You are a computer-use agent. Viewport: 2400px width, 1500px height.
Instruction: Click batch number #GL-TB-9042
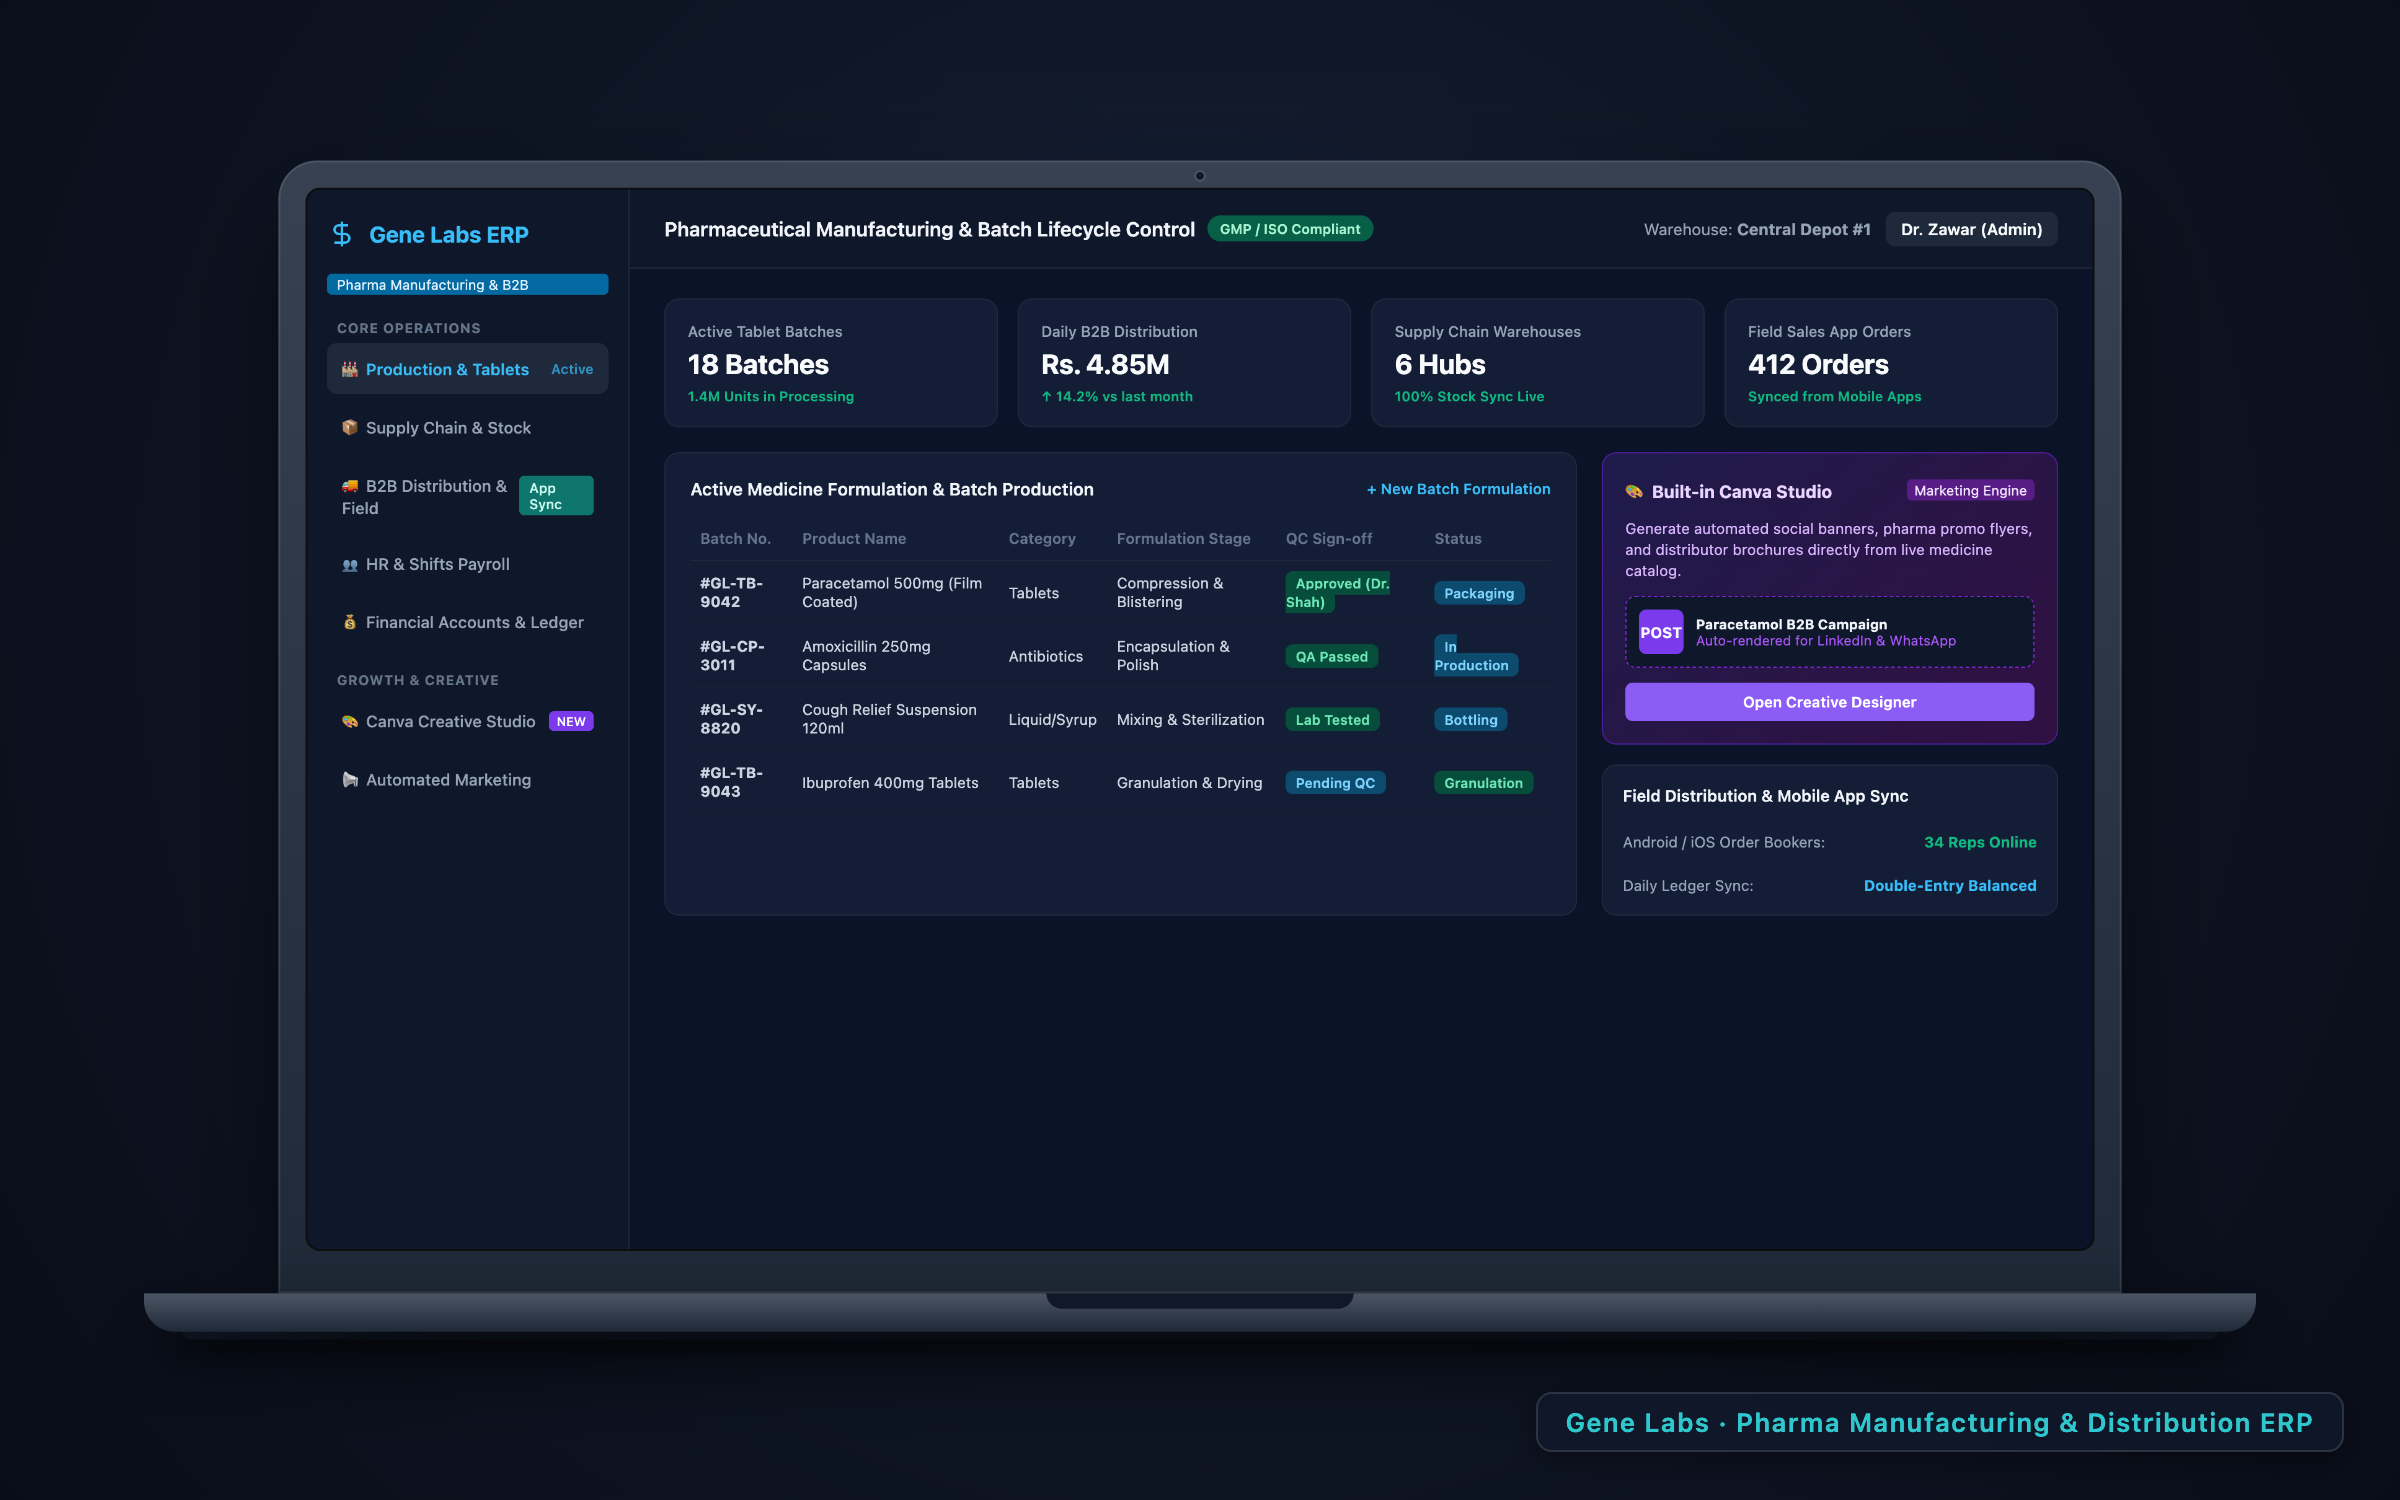pyautogui.click(x=731, y=592)
